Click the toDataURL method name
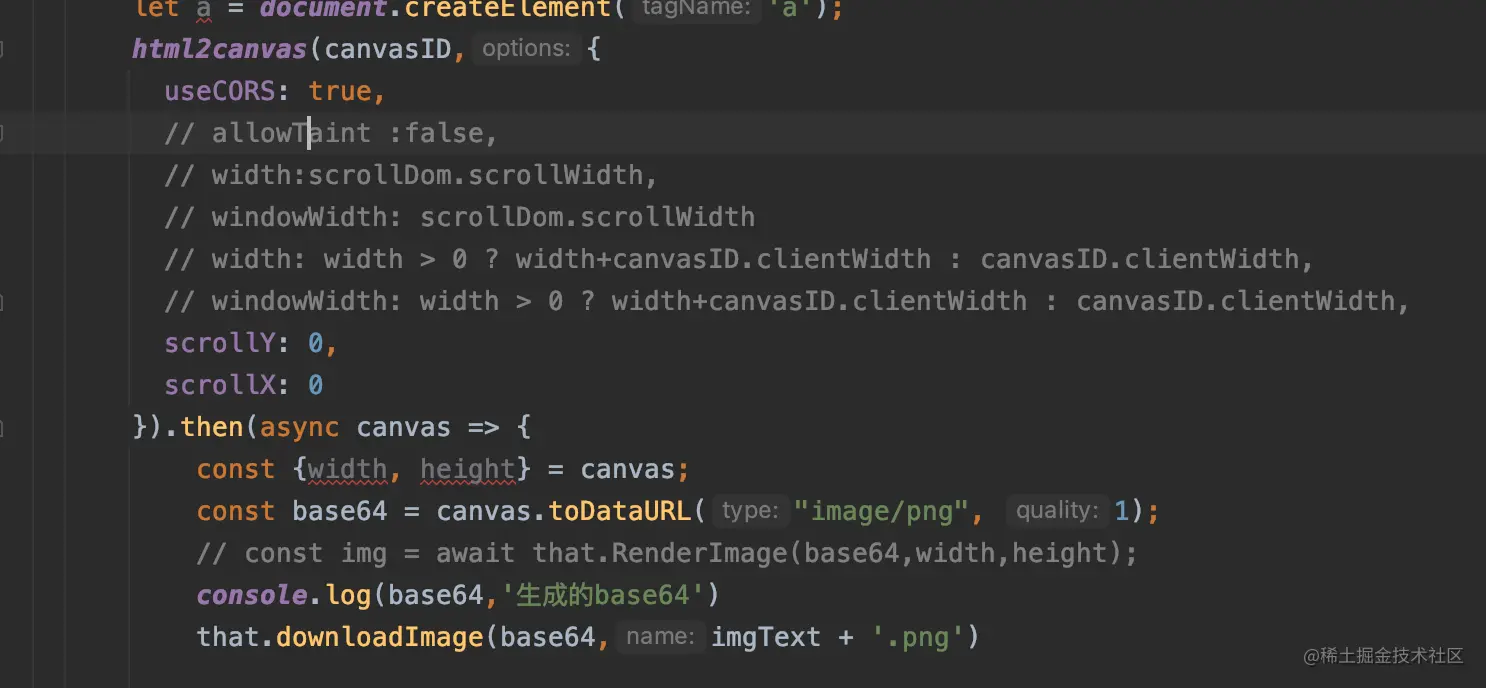The image size is (1486, 688). [x=620, y=511]
